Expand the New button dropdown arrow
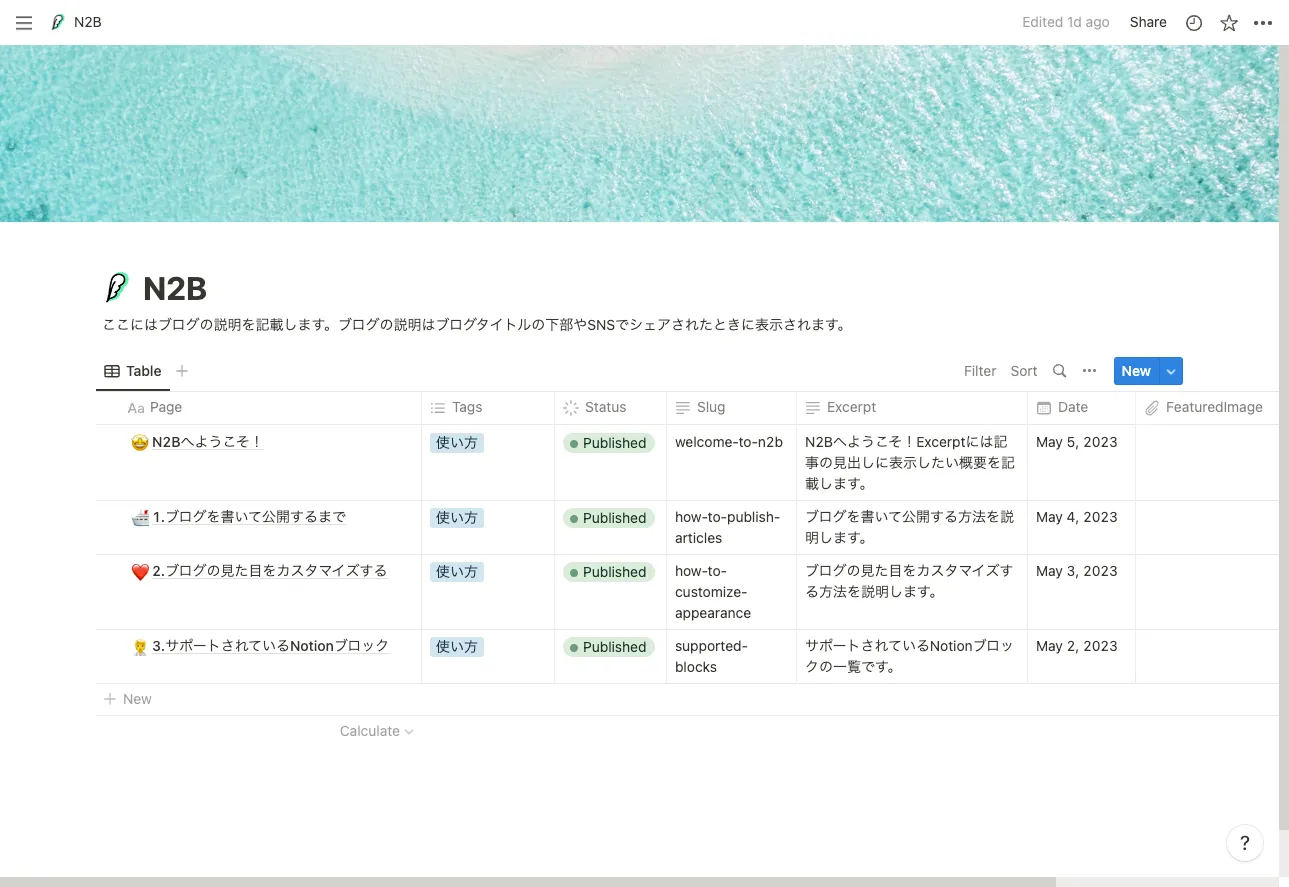This screenshot has width=1289, height=887. tap(1171, 371)
